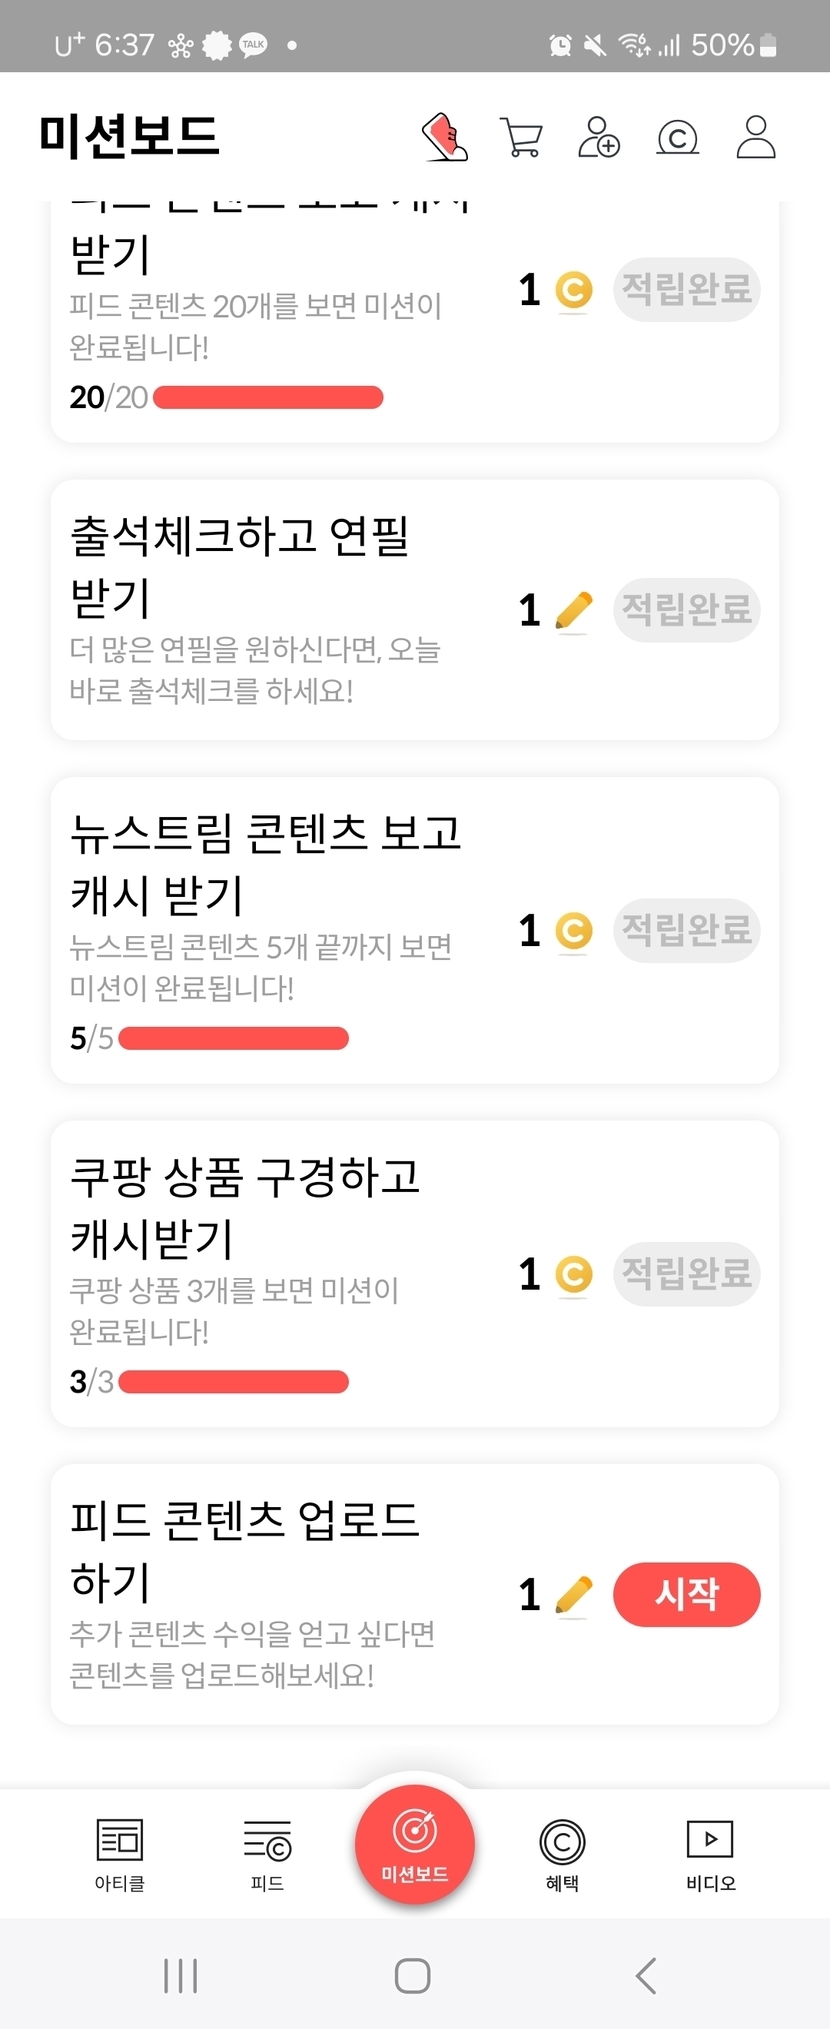Tap 적립완료 on the 뉴스트림 mission
Image resolution: width=830 pixels, height=2029 pixels.
686,931
